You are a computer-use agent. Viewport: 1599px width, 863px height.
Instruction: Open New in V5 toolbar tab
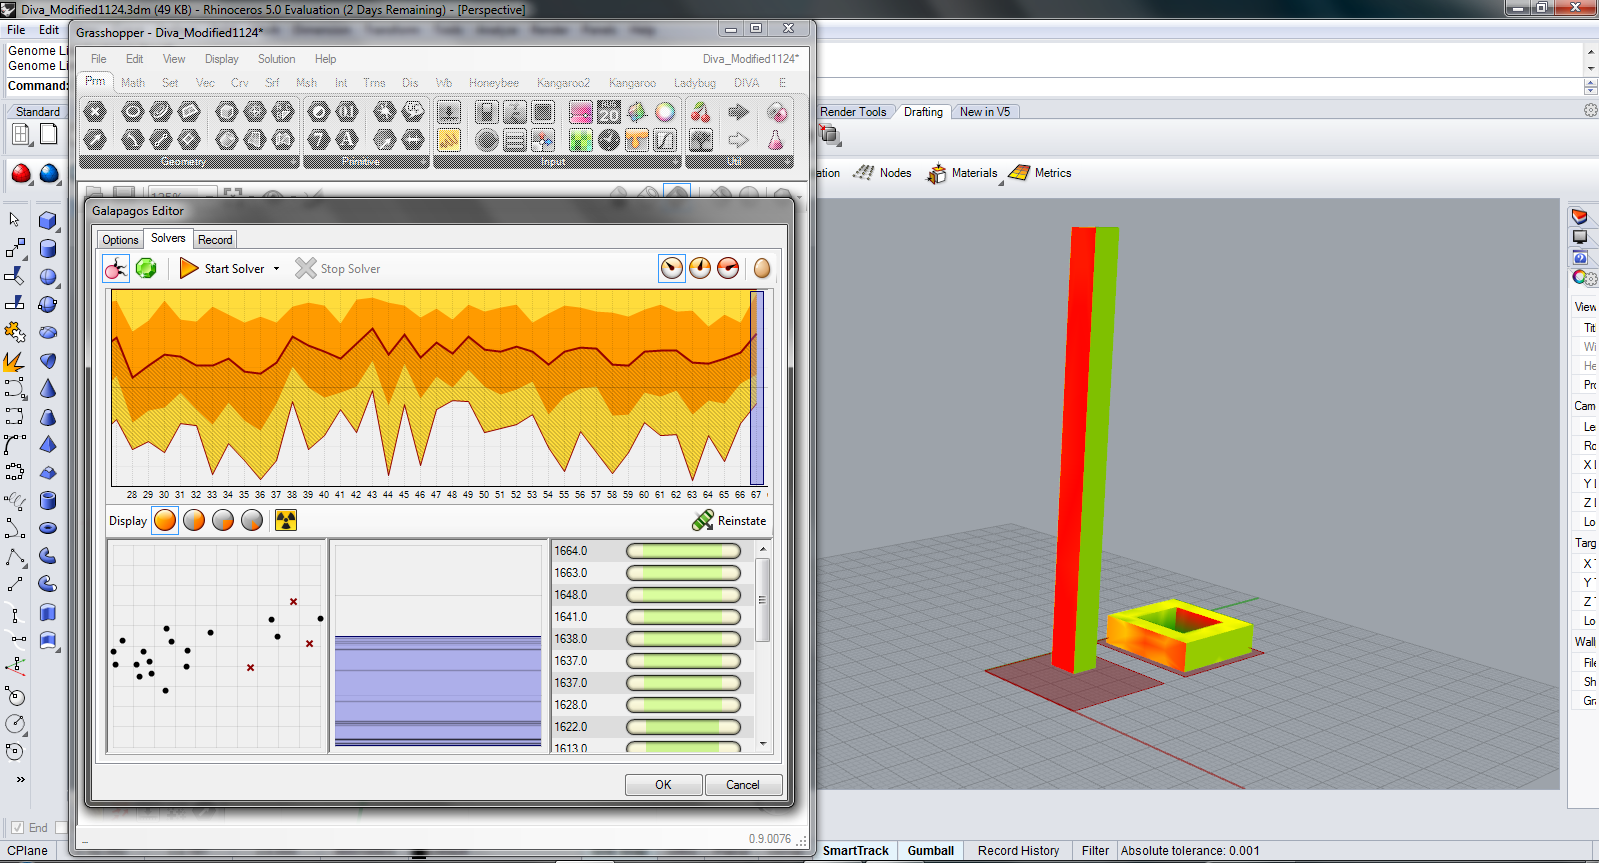(985, 112)
